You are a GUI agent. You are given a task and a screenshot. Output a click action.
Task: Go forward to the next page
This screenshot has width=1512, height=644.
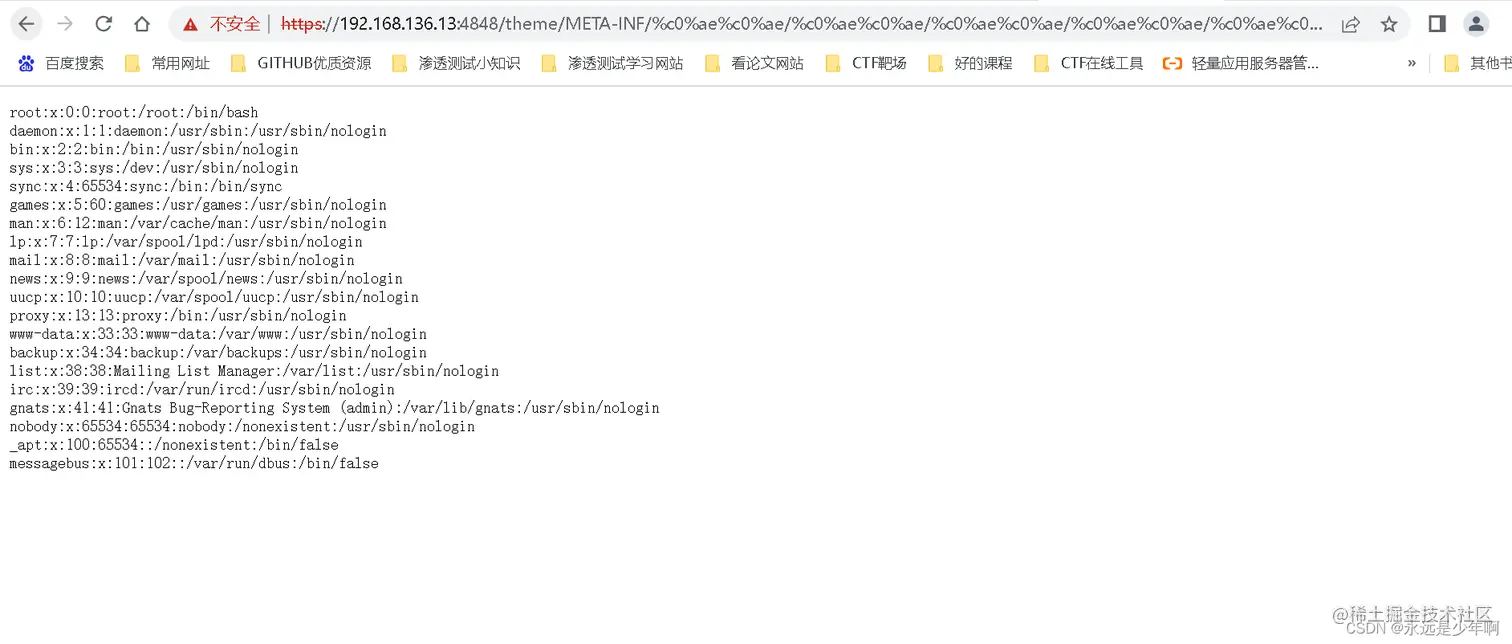(x=65, y=24)
